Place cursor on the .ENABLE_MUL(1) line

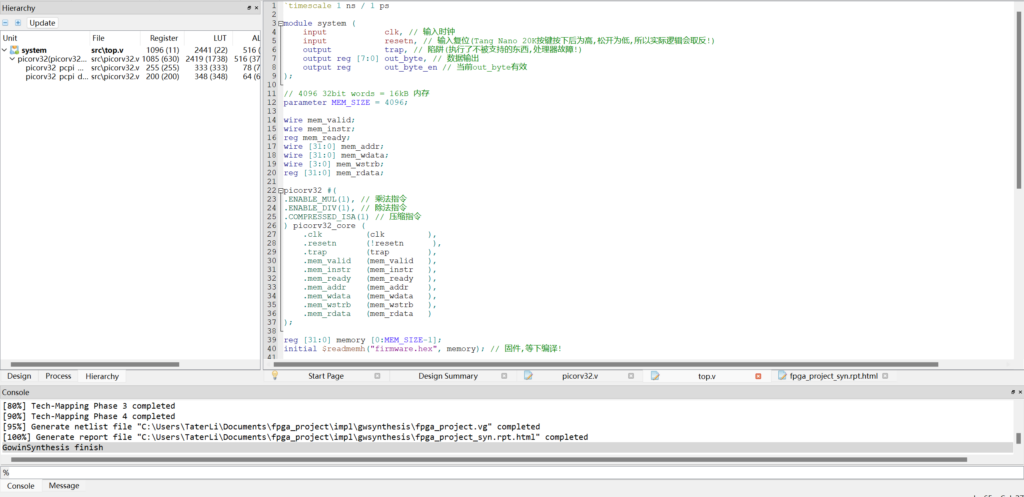pyautogui.click(x=346, y=199)
